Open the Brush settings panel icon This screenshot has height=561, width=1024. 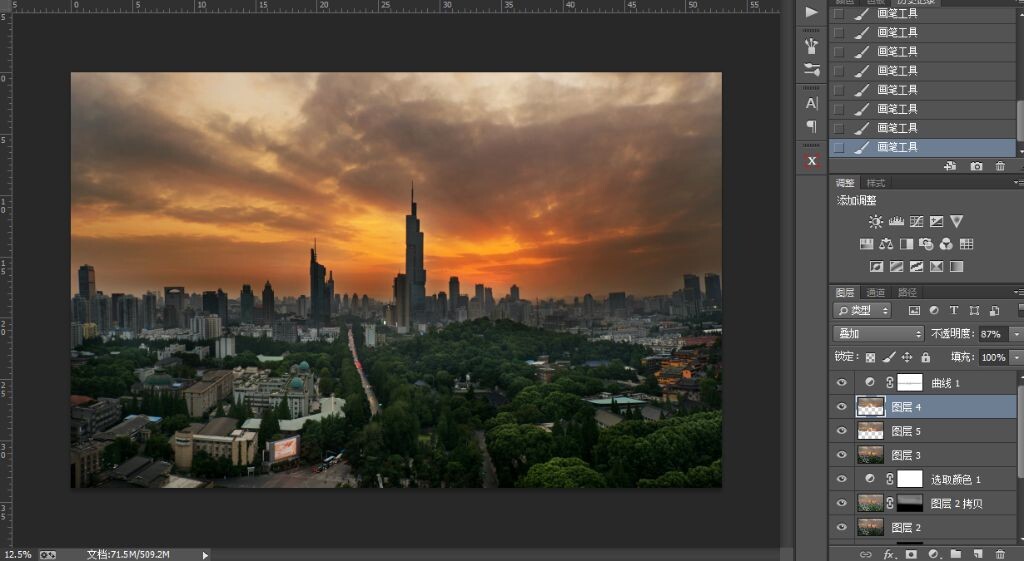point(811,69)
